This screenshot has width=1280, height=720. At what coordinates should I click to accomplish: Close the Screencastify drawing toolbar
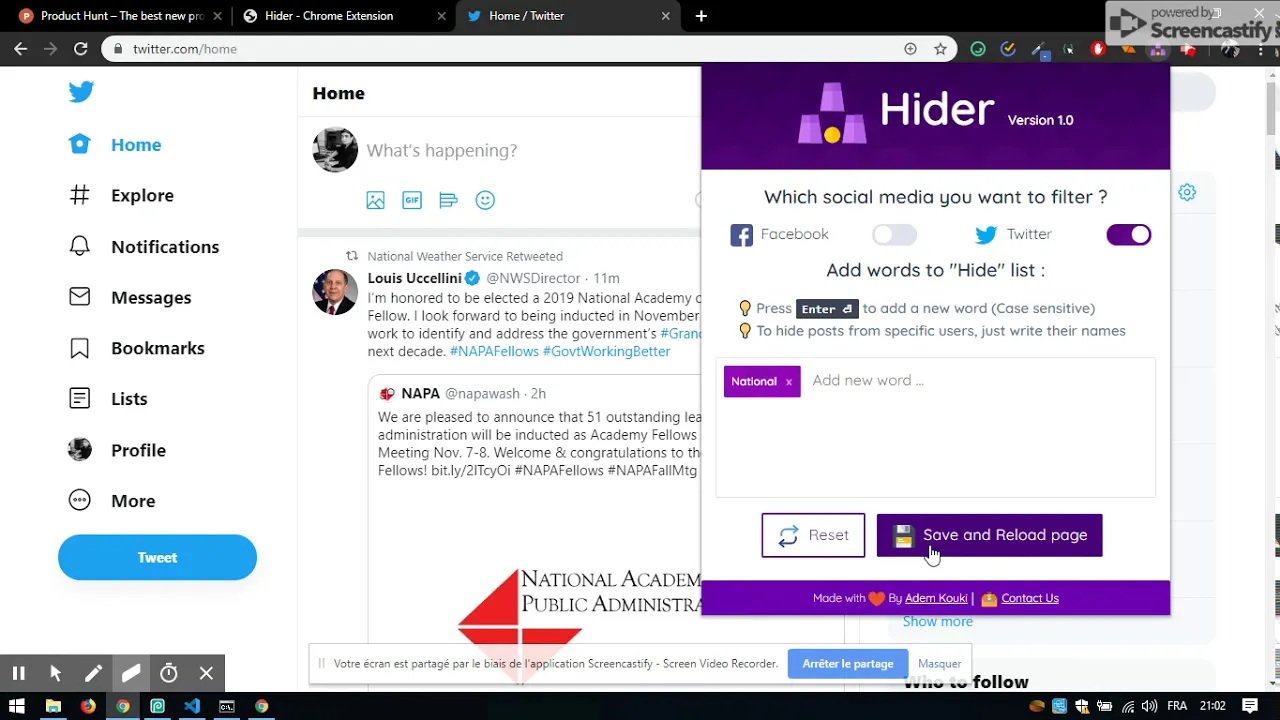(206, 674)
